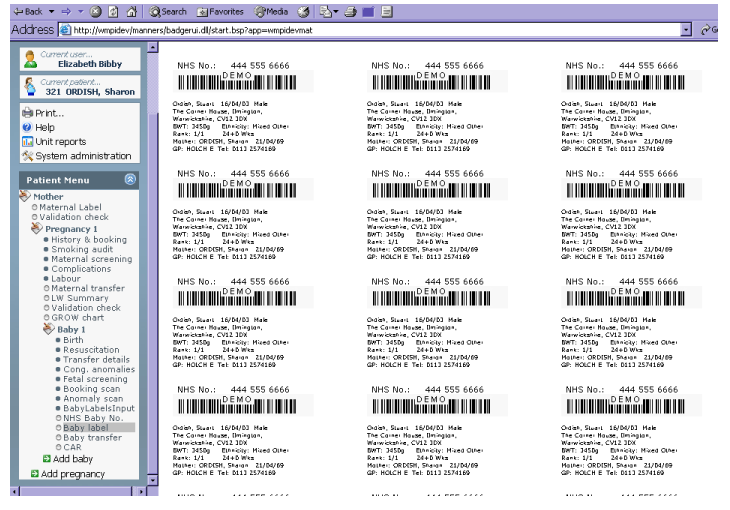Select GROW chart
Viewport: 730px width, 510px height.
click(x=77, y=318)
